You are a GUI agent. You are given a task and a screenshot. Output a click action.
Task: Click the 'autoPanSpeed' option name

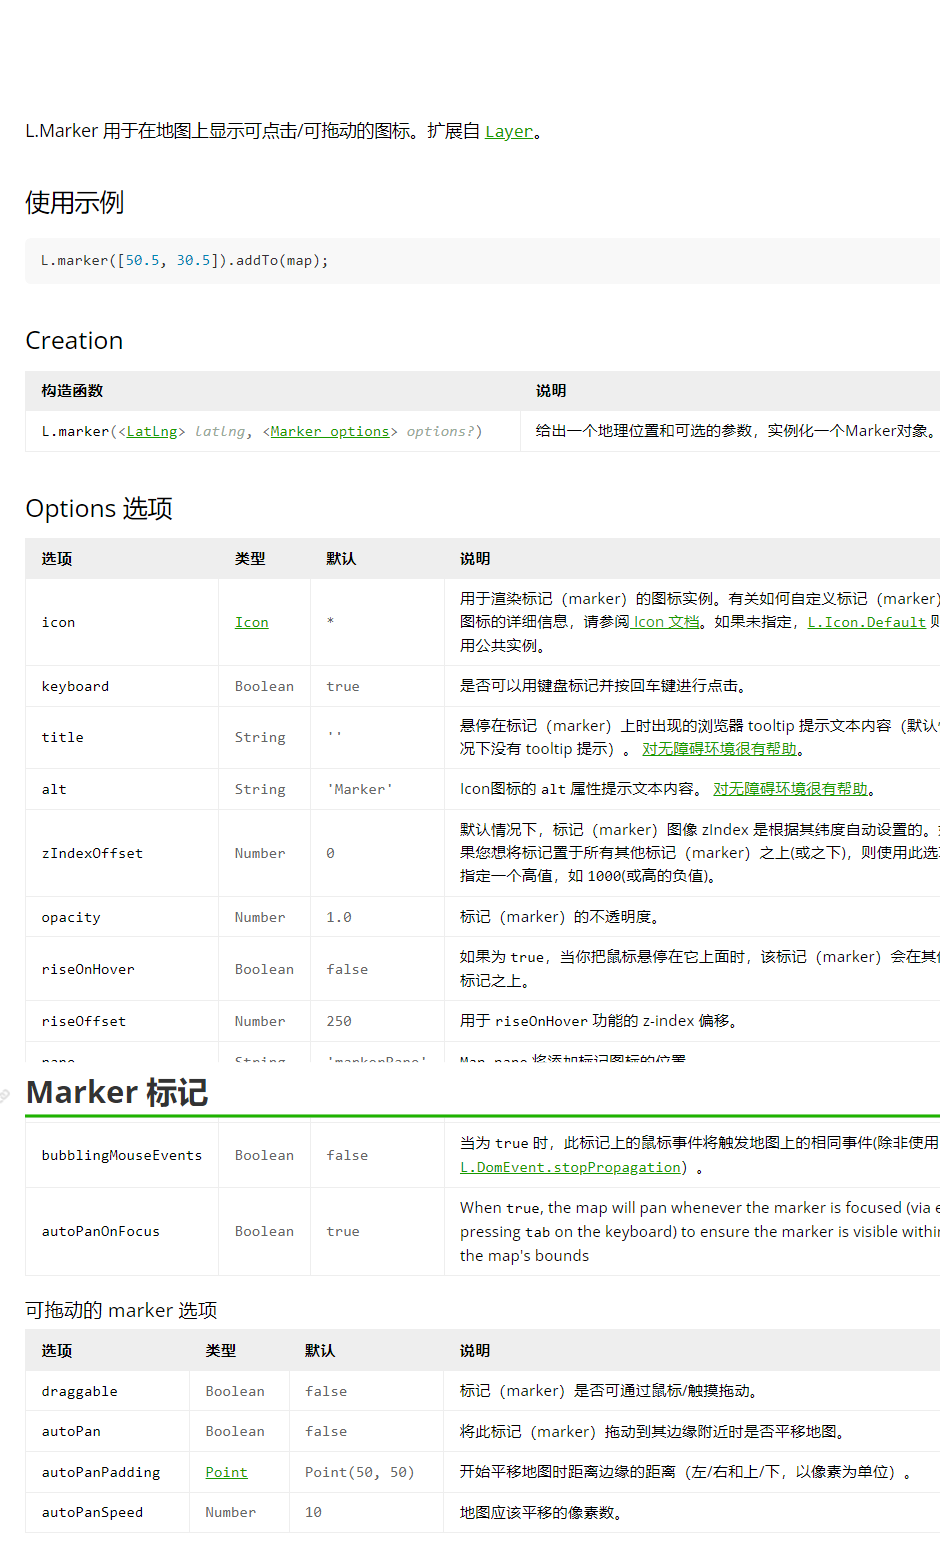(92, 1512)
